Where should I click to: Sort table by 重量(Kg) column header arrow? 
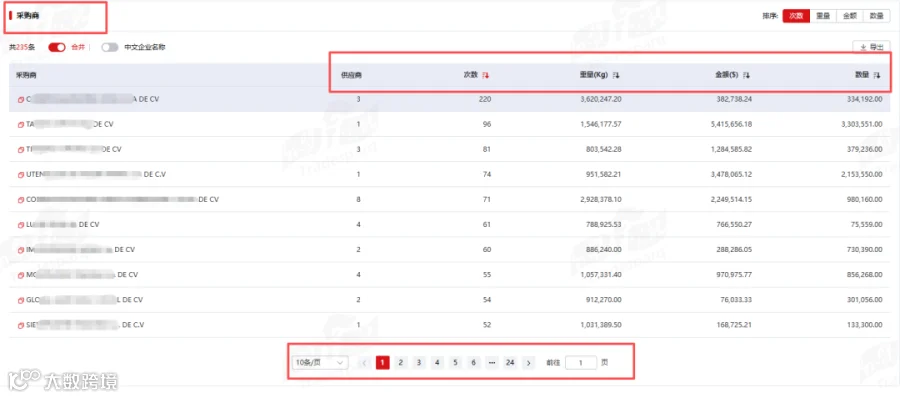click(616, 75)
